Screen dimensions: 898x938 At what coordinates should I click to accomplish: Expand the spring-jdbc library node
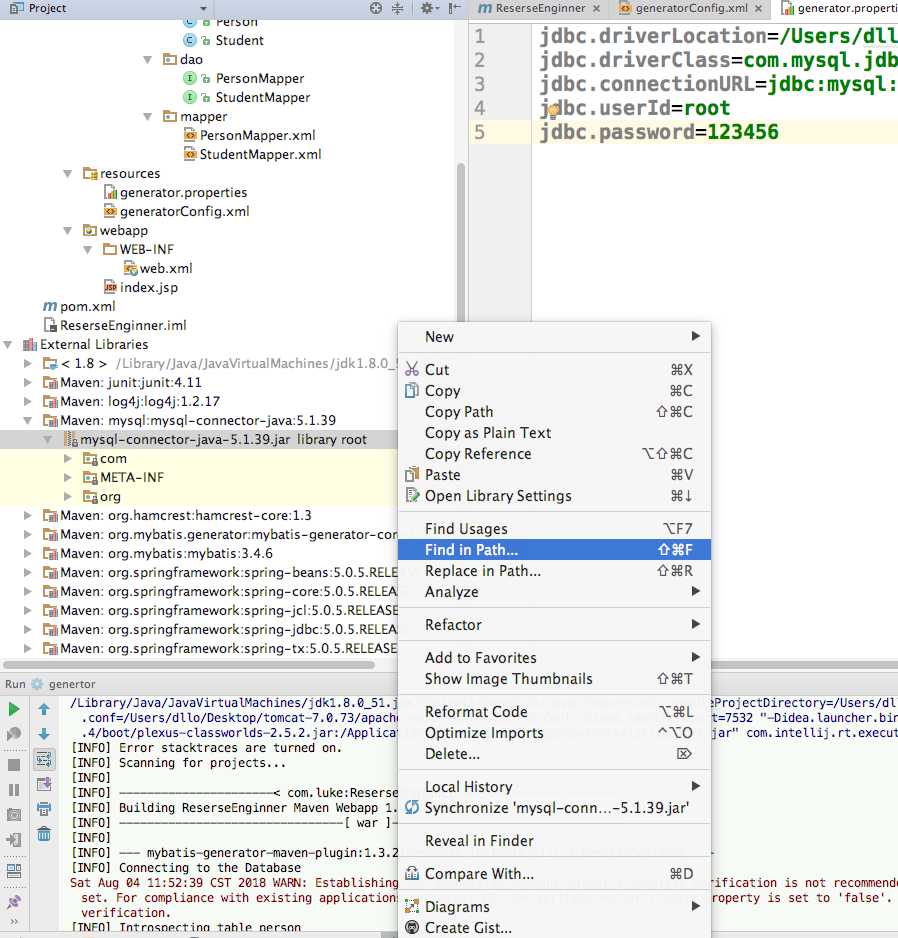pos(28,629)
